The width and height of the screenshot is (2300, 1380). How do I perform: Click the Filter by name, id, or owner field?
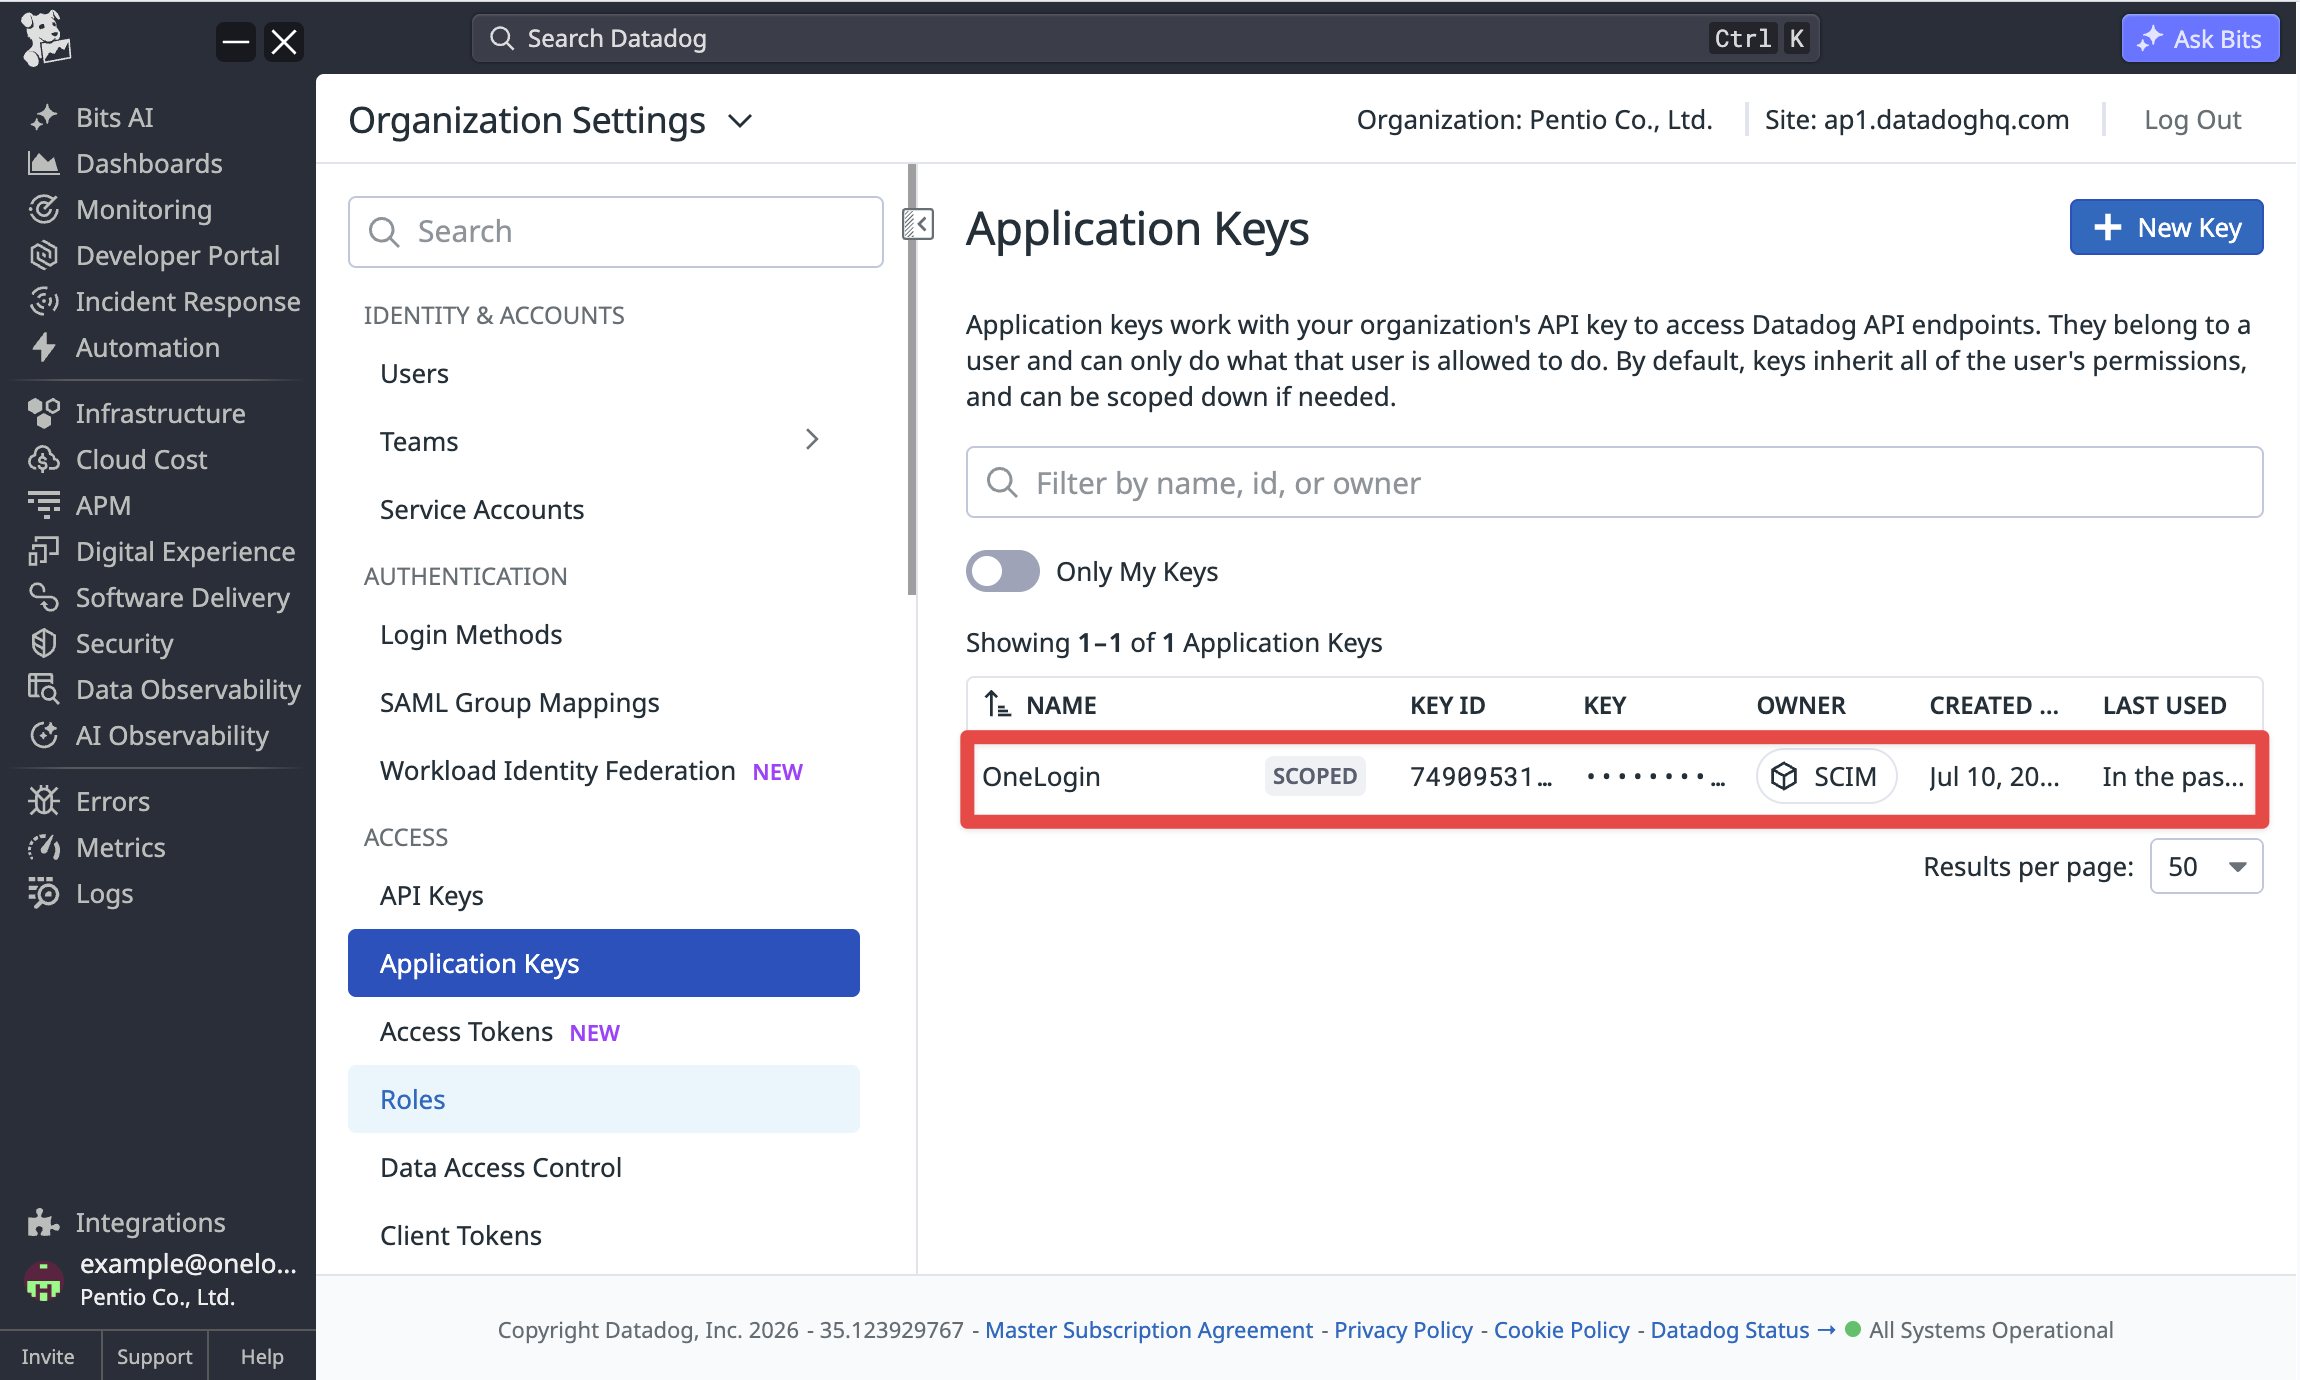tap(1614, 482)
